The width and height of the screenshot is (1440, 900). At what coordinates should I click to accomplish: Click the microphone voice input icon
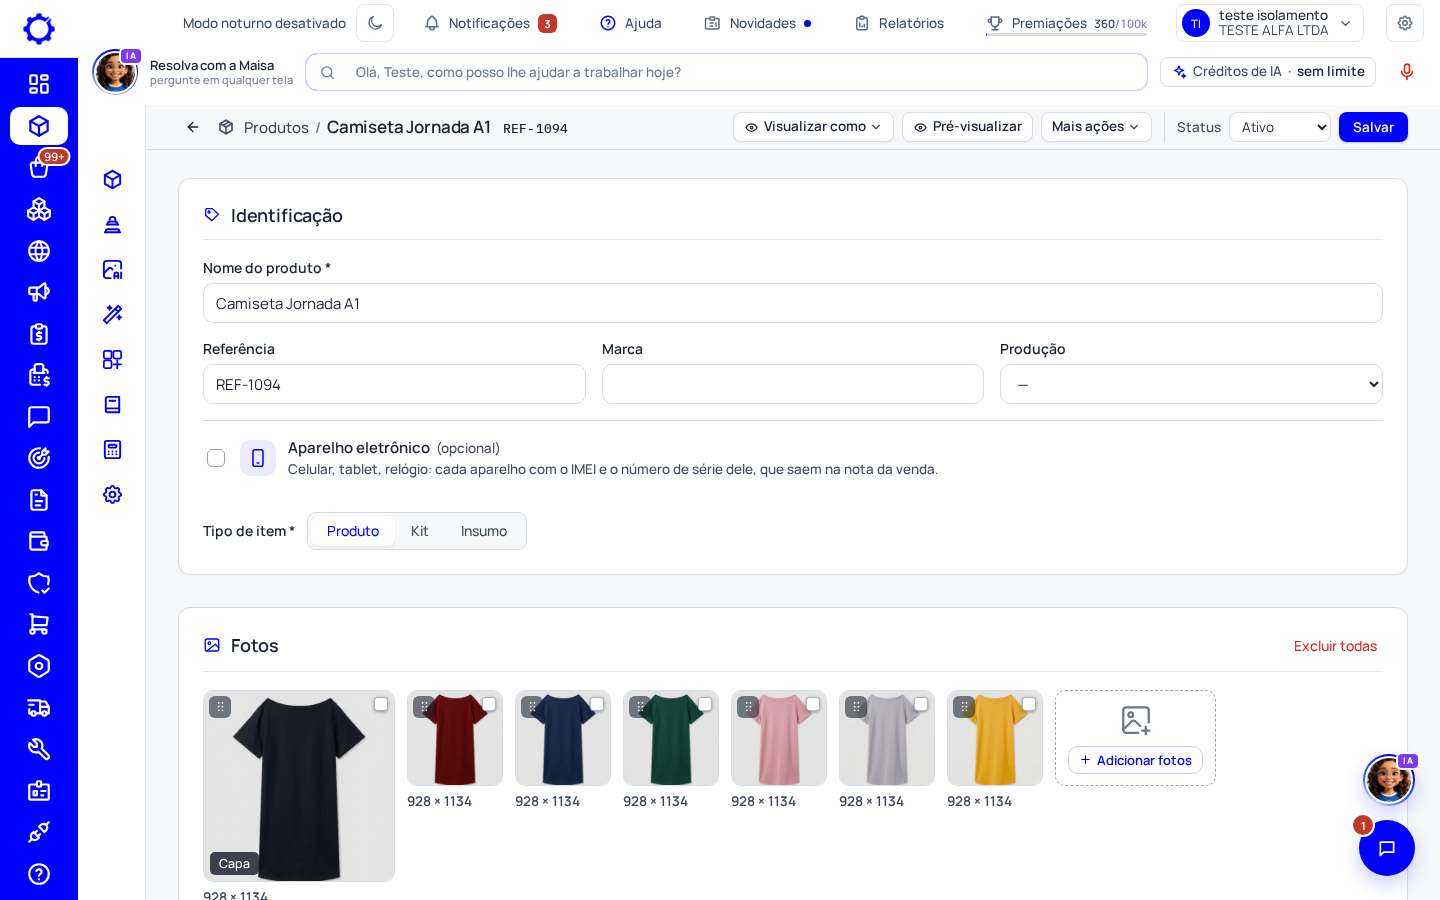pyautogui.click(x=1407, y=72)
